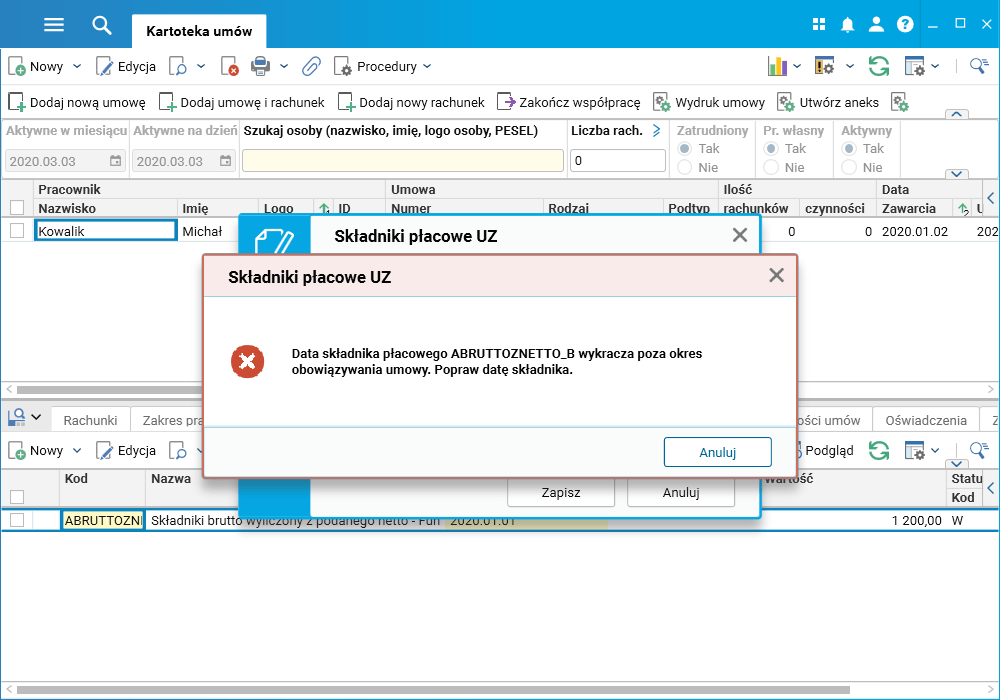Select Zatrudniony Tak radio

(x=685, y=149)
